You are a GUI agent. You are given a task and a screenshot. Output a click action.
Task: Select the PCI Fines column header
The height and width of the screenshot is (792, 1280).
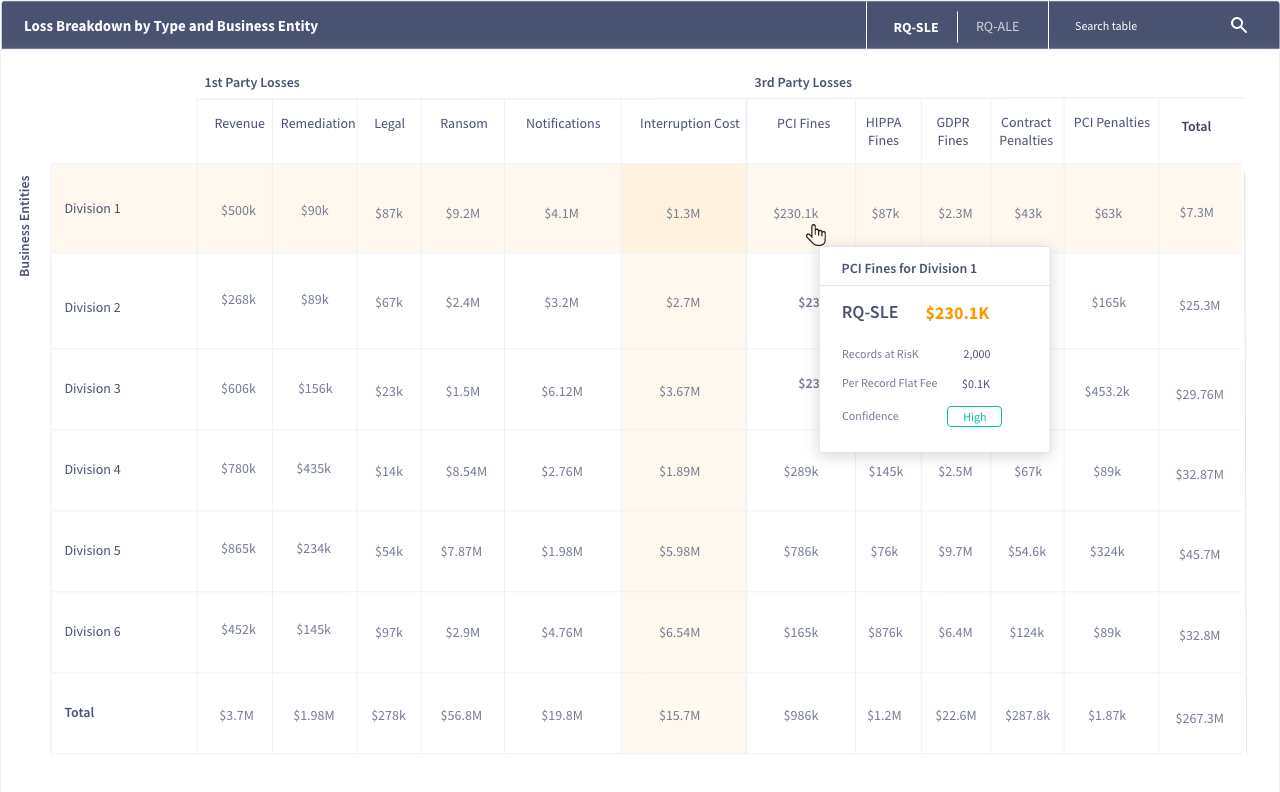803,124
